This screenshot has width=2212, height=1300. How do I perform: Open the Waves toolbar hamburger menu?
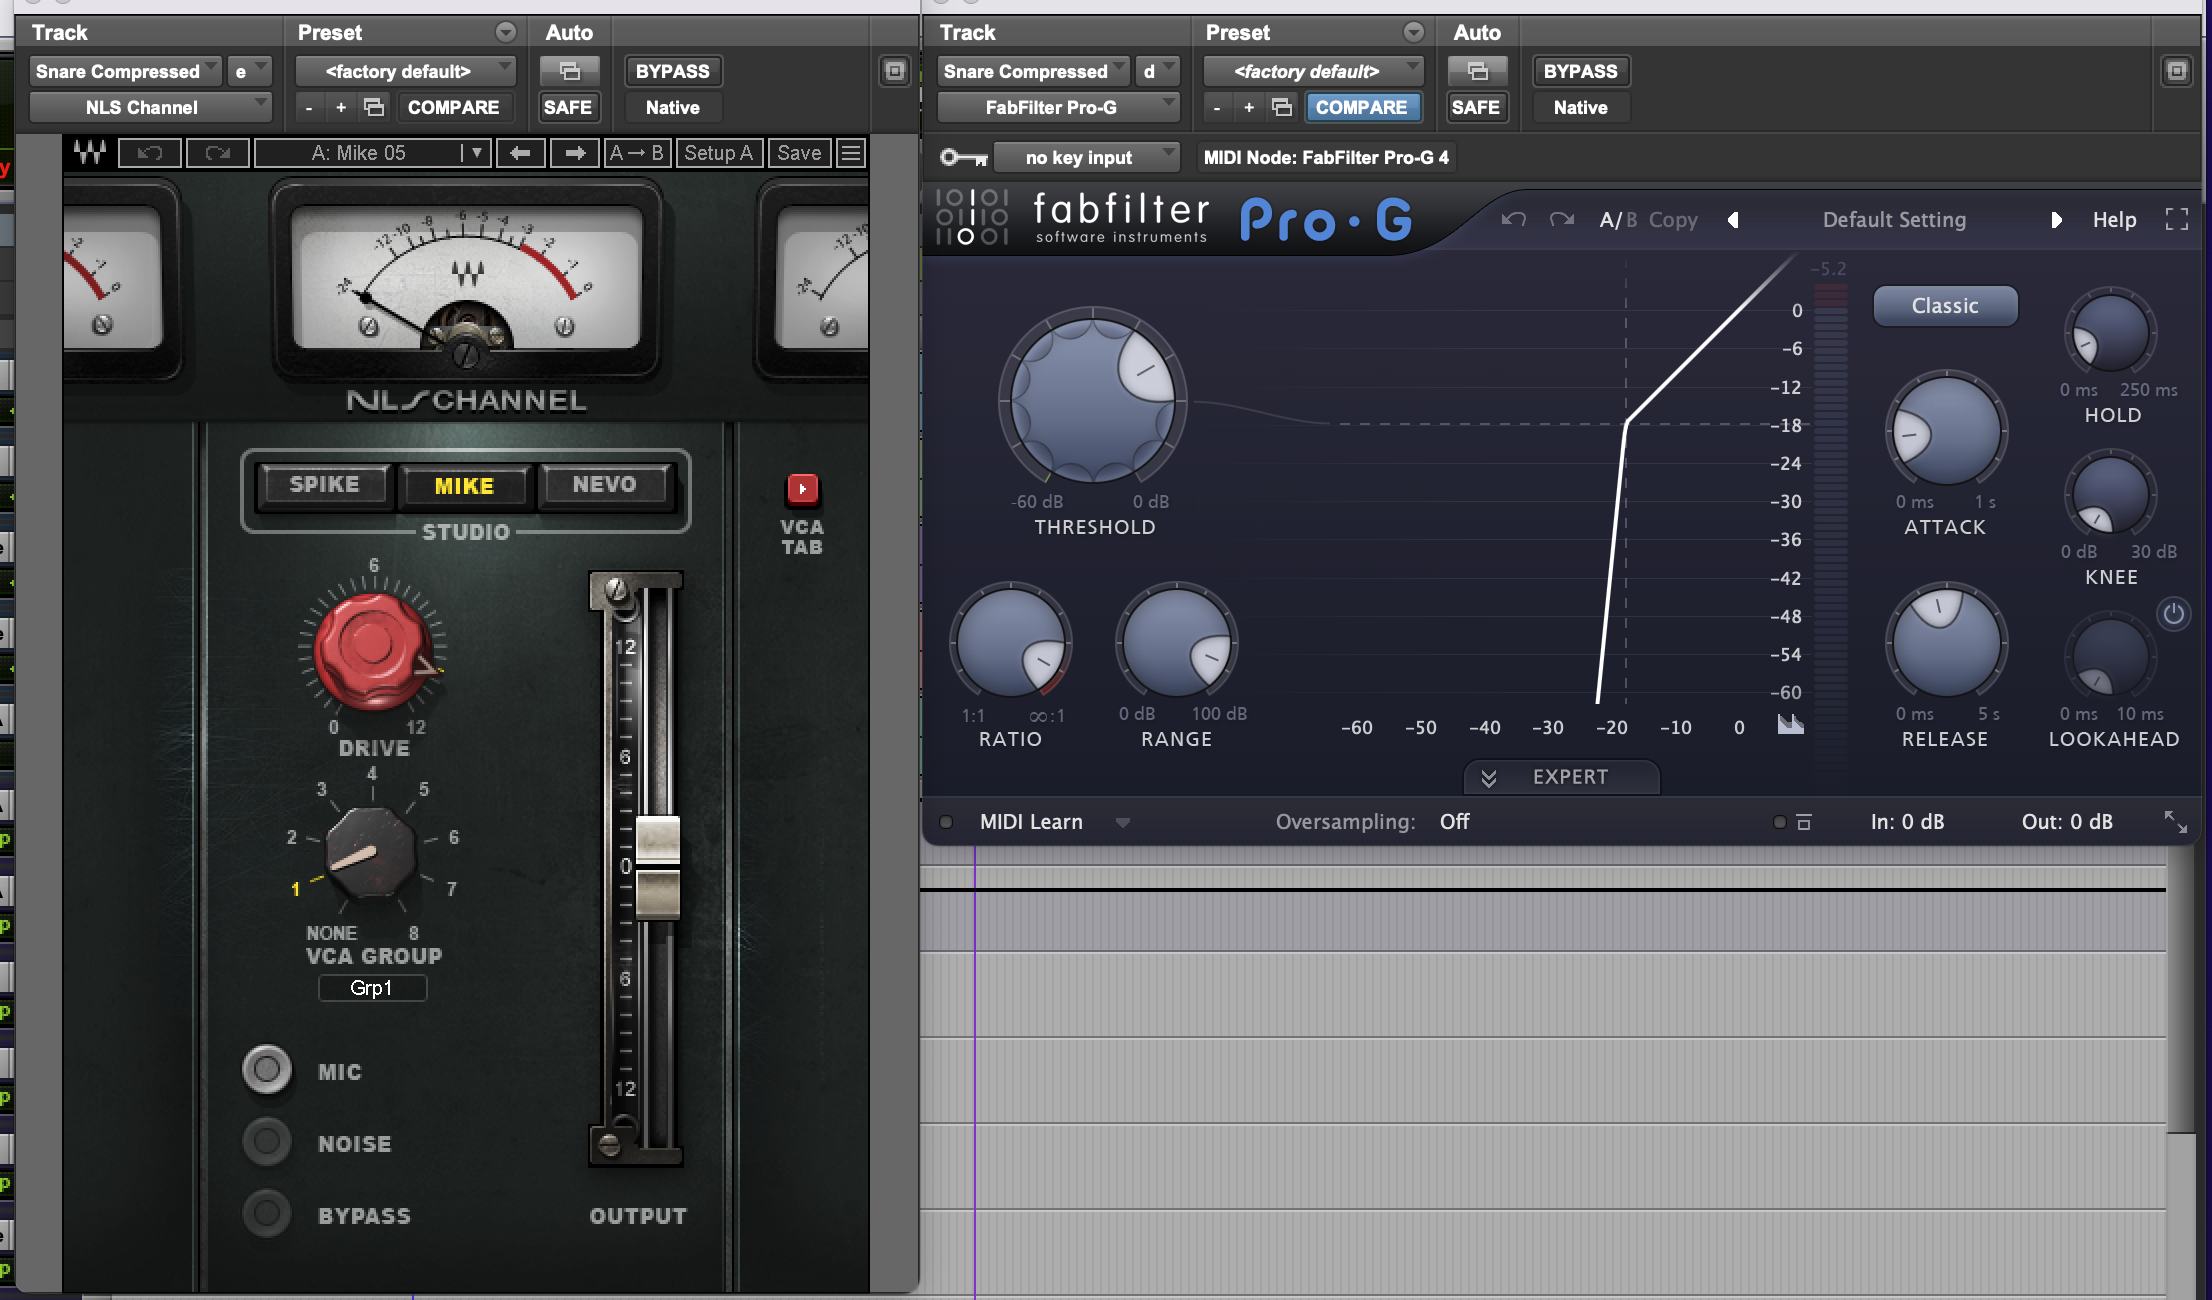851,153
